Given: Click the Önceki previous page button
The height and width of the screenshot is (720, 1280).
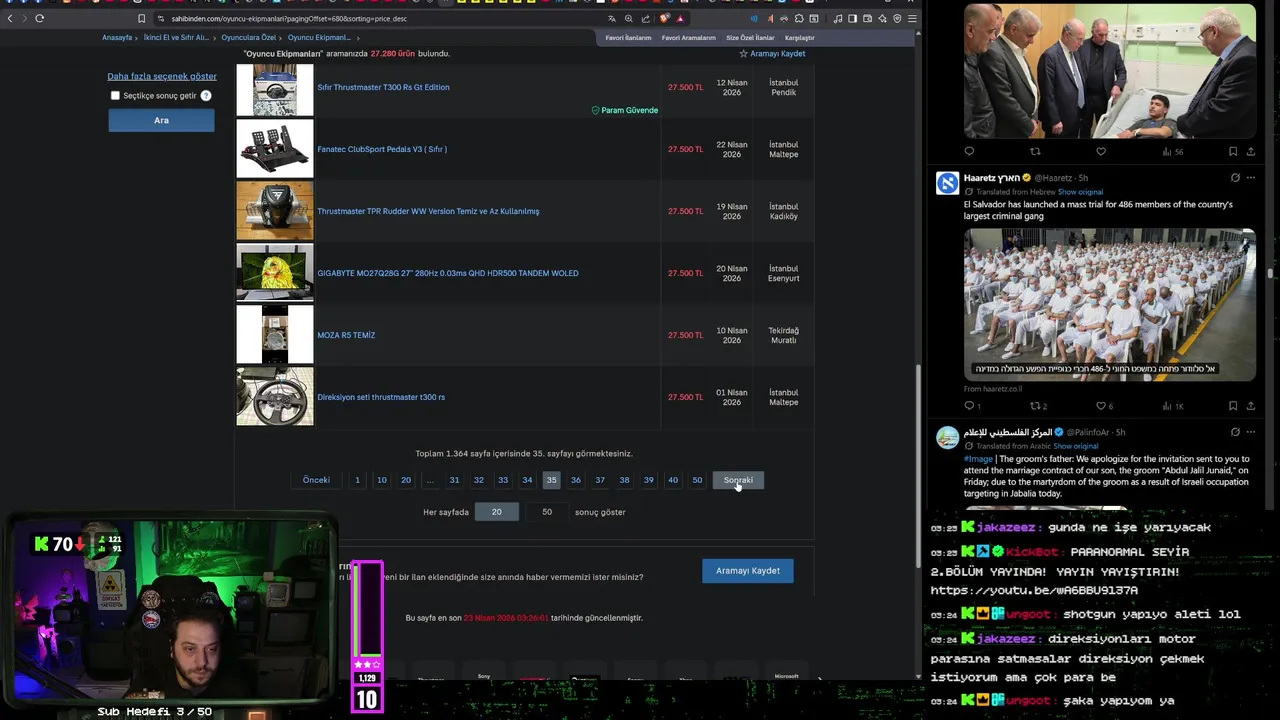Looking at the screenshot, I should point(316,480).
